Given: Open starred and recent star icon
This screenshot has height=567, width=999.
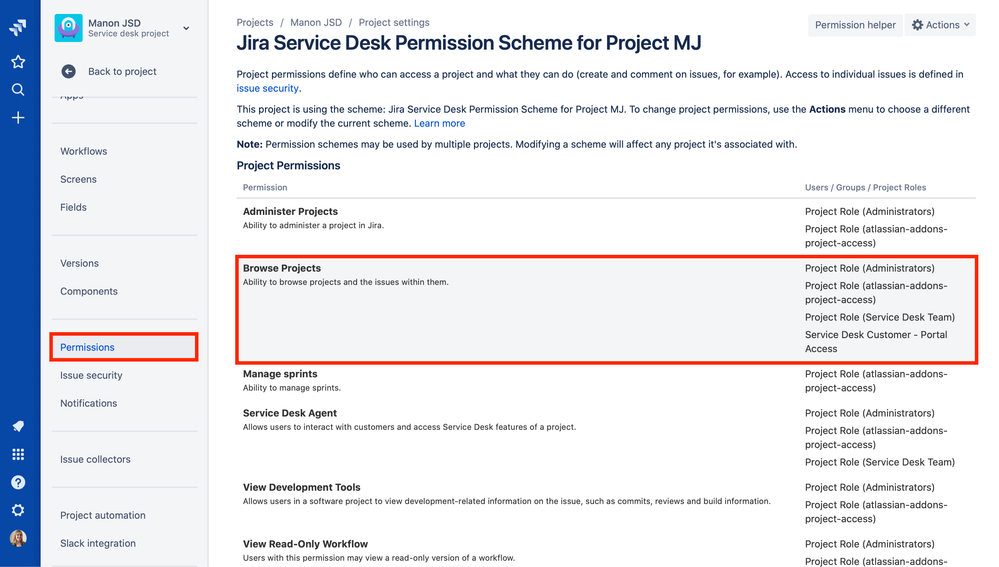Looking at the screenshot, I should coord(18,62).
